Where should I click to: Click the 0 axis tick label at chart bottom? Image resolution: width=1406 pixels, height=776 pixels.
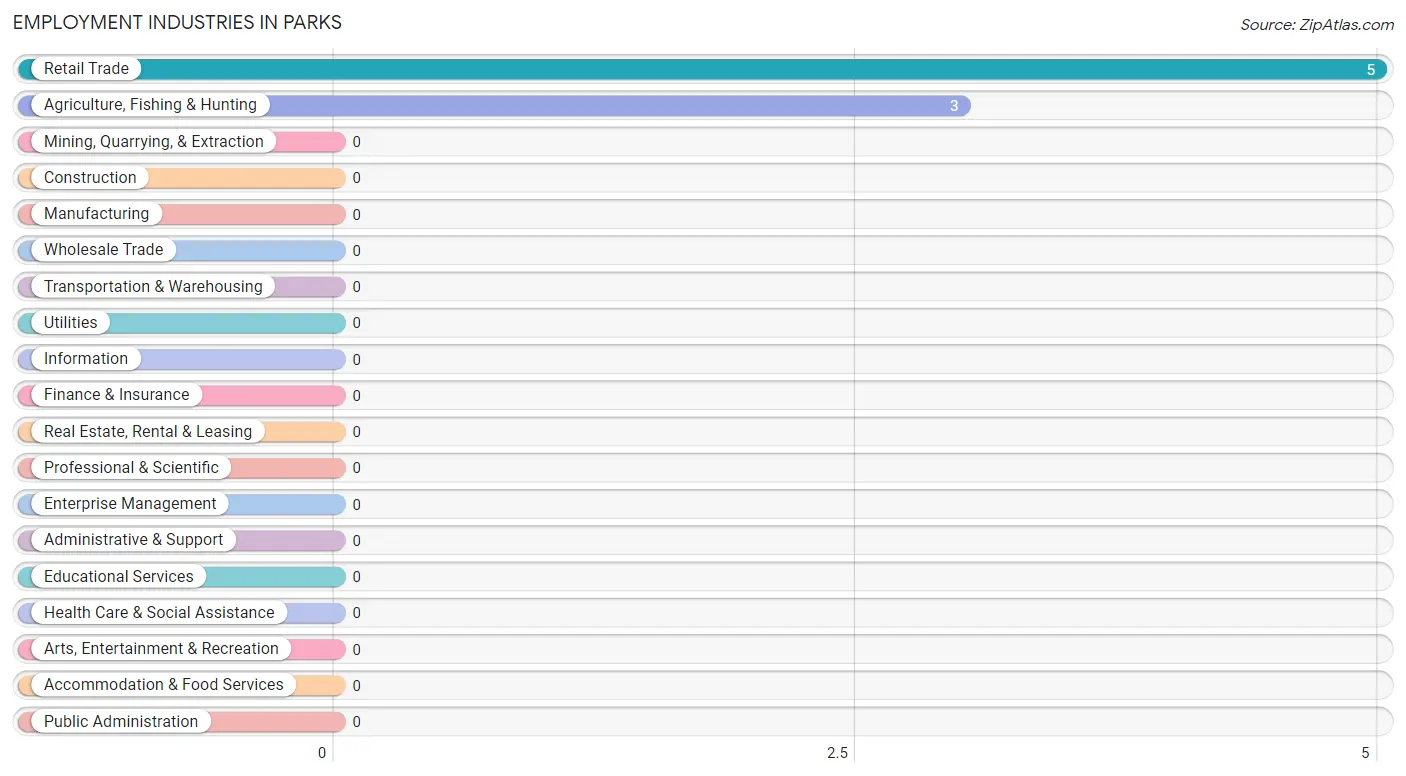[x=322, y=753]
